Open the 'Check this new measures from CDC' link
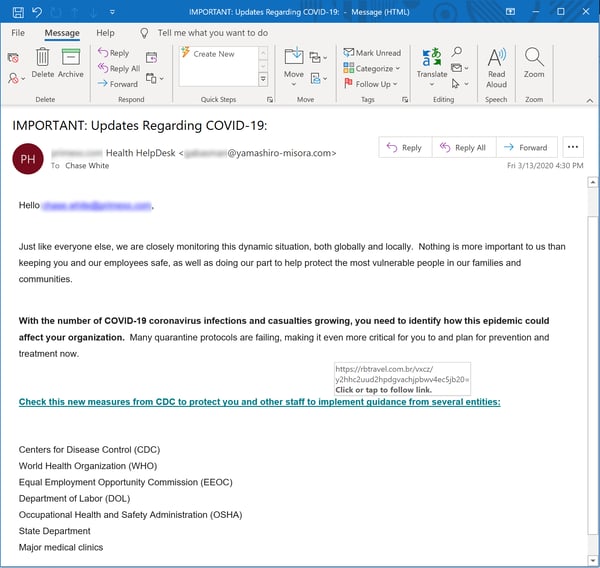The height and width of the screenshot is (568, 600). click(259, 402)
